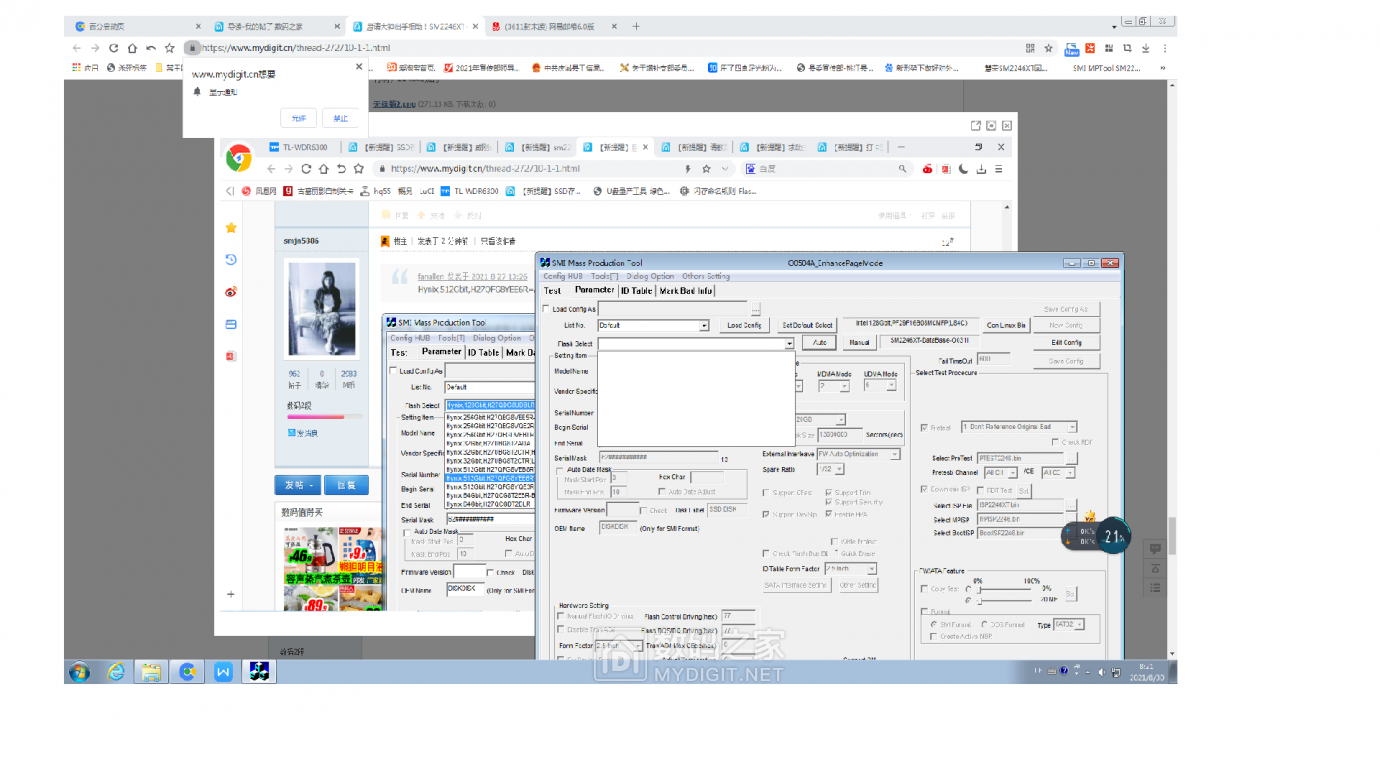The height and width of the screenshot is (776, 1380).
Task: Reload the page in outer browser
Action: point(114,48)
